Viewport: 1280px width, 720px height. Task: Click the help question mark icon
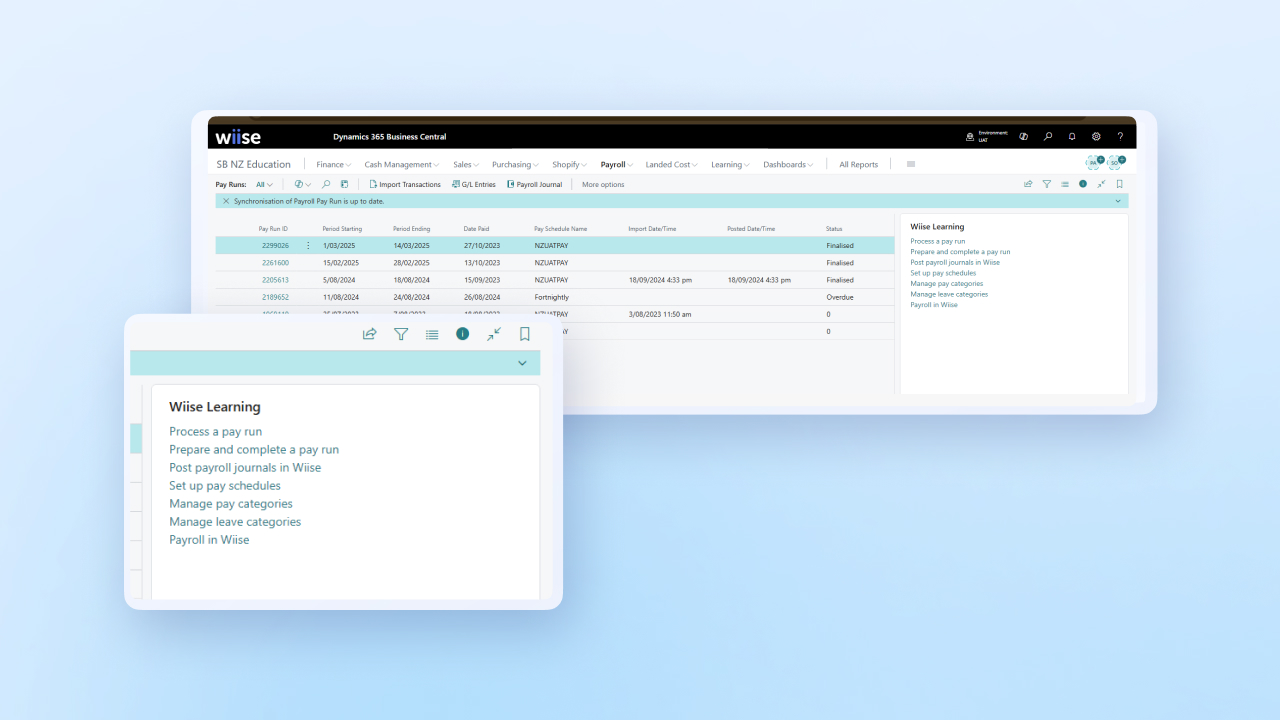(x=1120, y=137)
